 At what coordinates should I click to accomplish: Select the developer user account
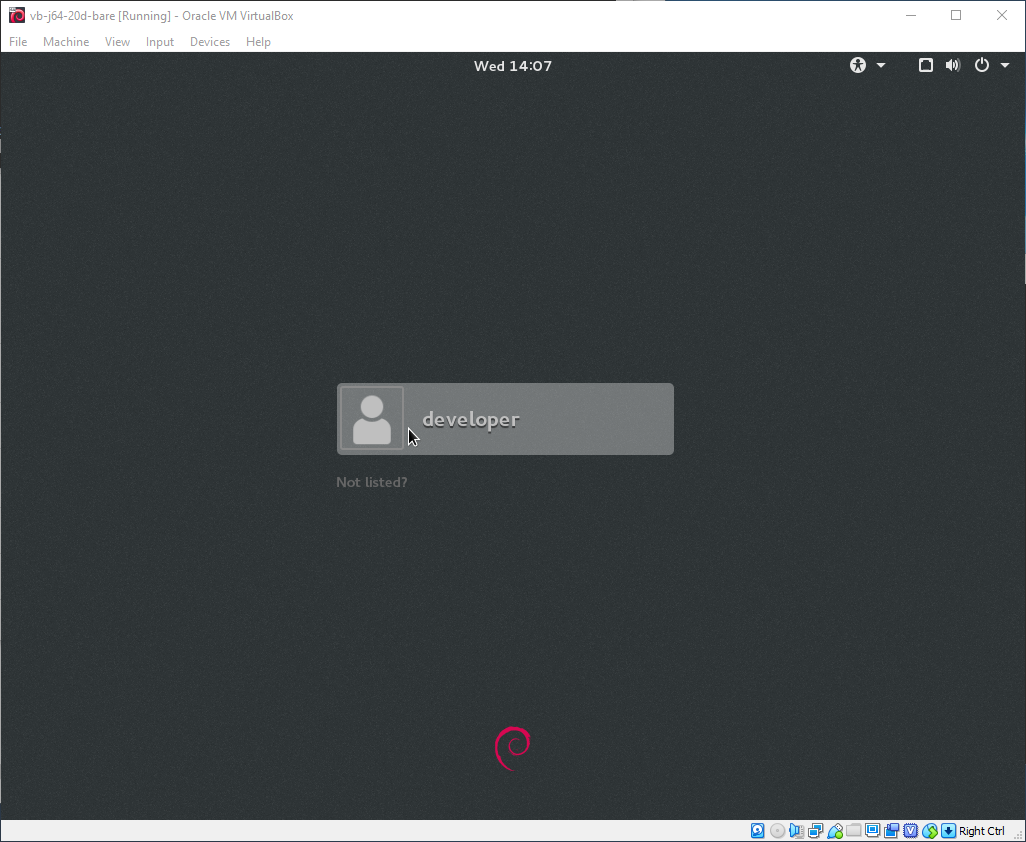(x=505, y=419)
